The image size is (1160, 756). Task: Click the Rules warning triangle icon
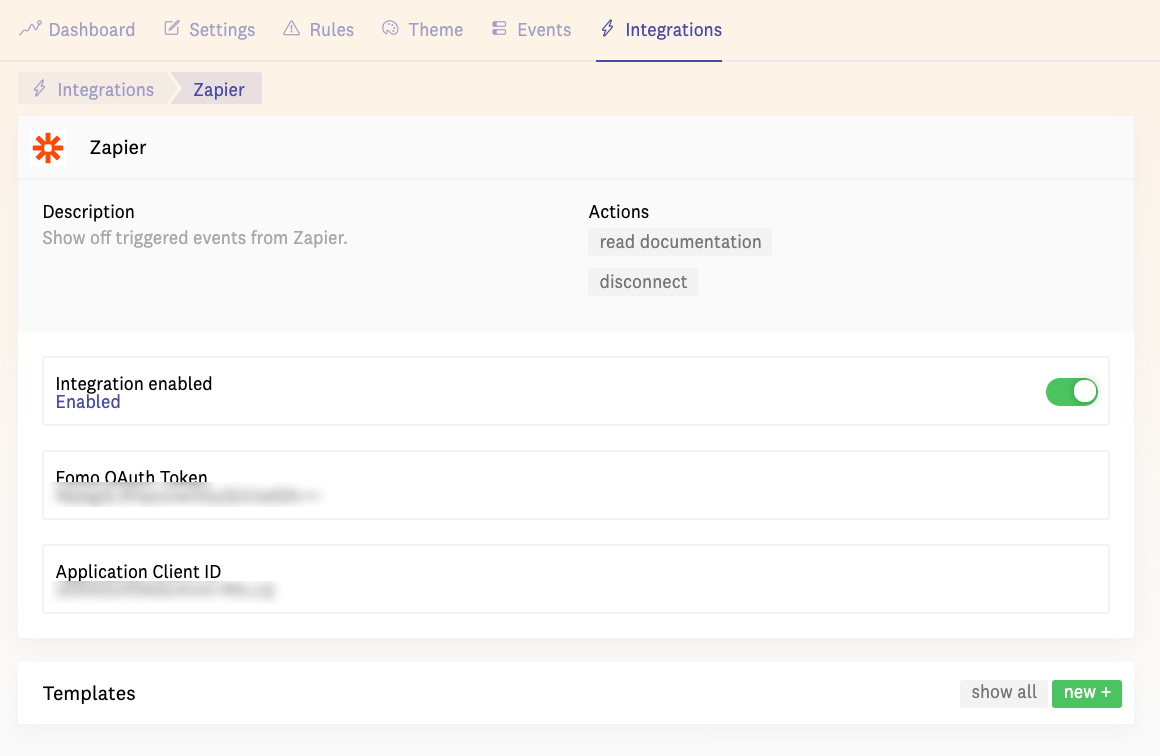291,28
